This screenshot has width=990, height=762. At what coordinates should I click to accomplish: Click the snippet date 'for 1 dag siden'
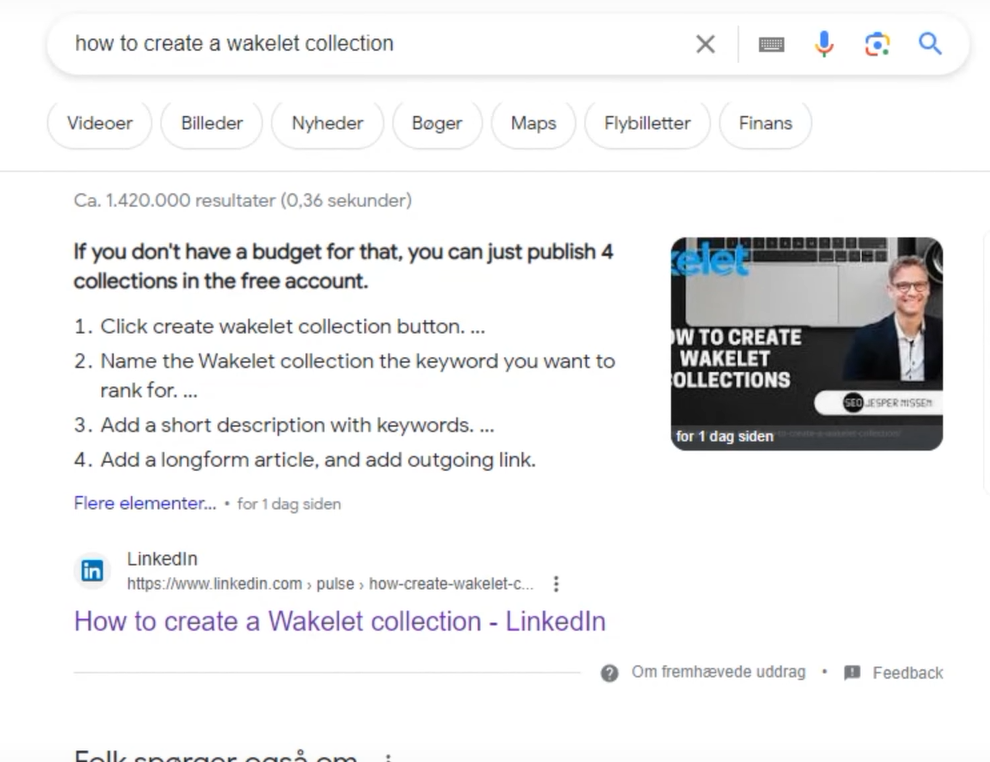[289, 504]
